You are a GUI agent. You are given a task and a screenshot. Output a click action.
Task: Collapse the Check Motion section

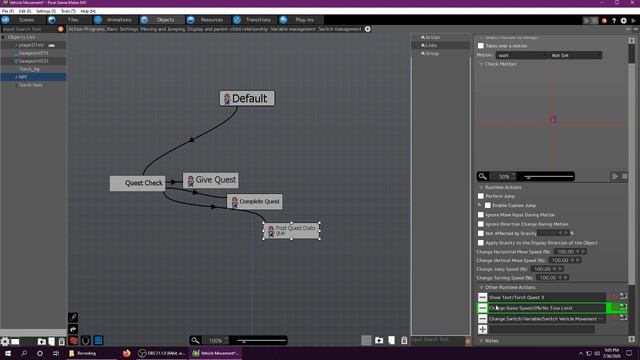(x=481, y=64)
